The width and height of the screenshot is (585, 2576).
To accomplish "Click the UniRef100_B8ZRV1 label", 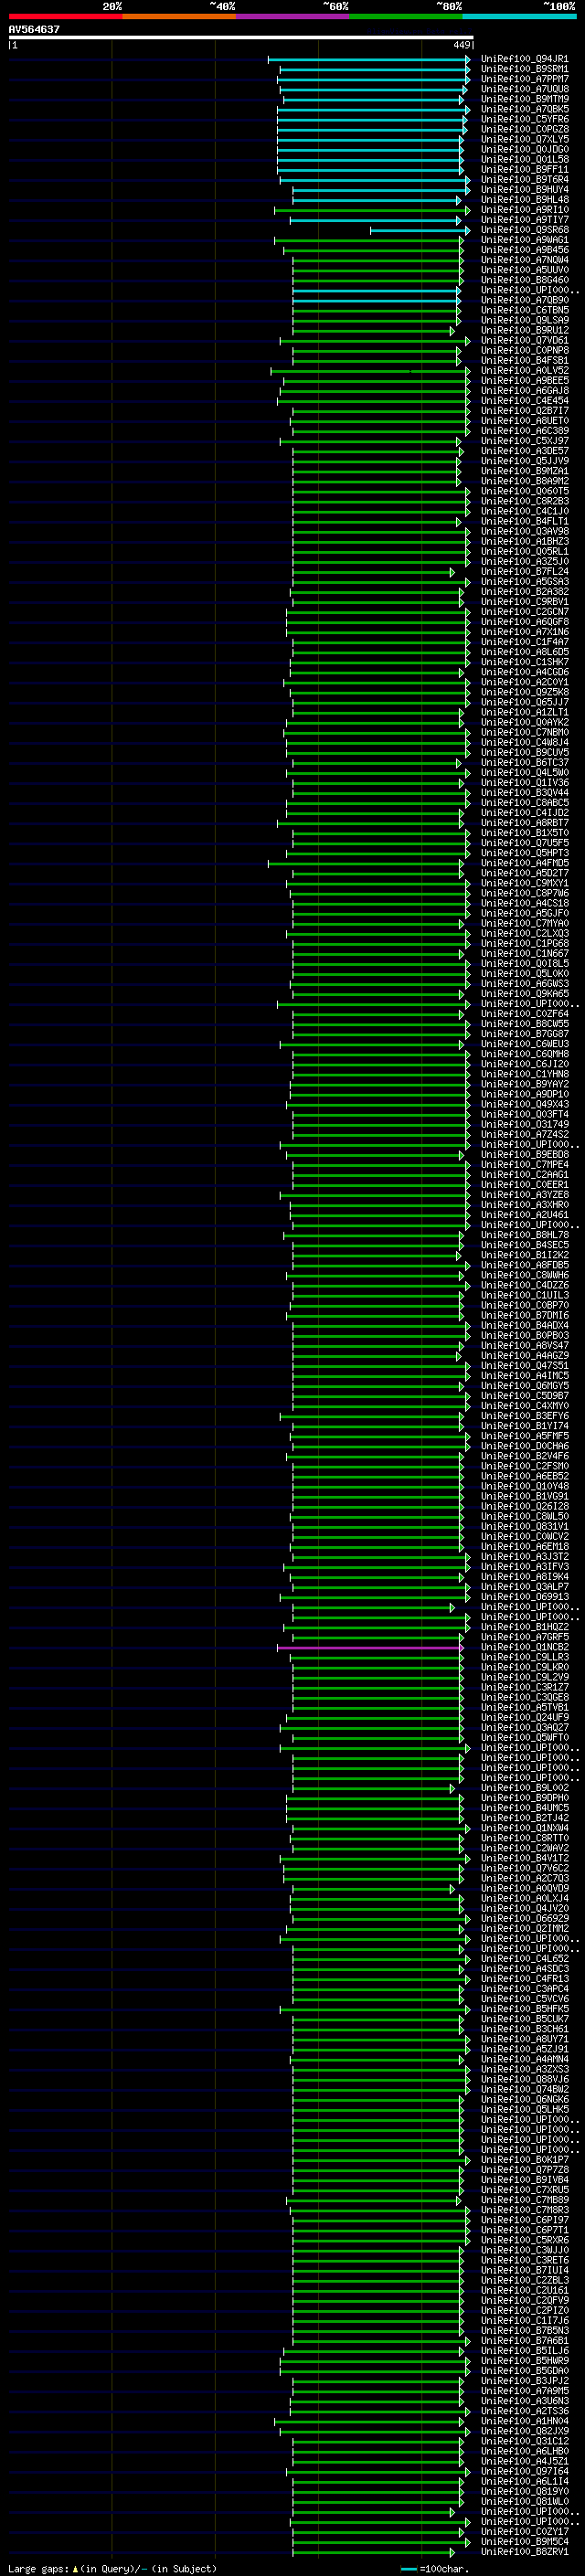I will pyautogui.click(x=525, y=2551).
